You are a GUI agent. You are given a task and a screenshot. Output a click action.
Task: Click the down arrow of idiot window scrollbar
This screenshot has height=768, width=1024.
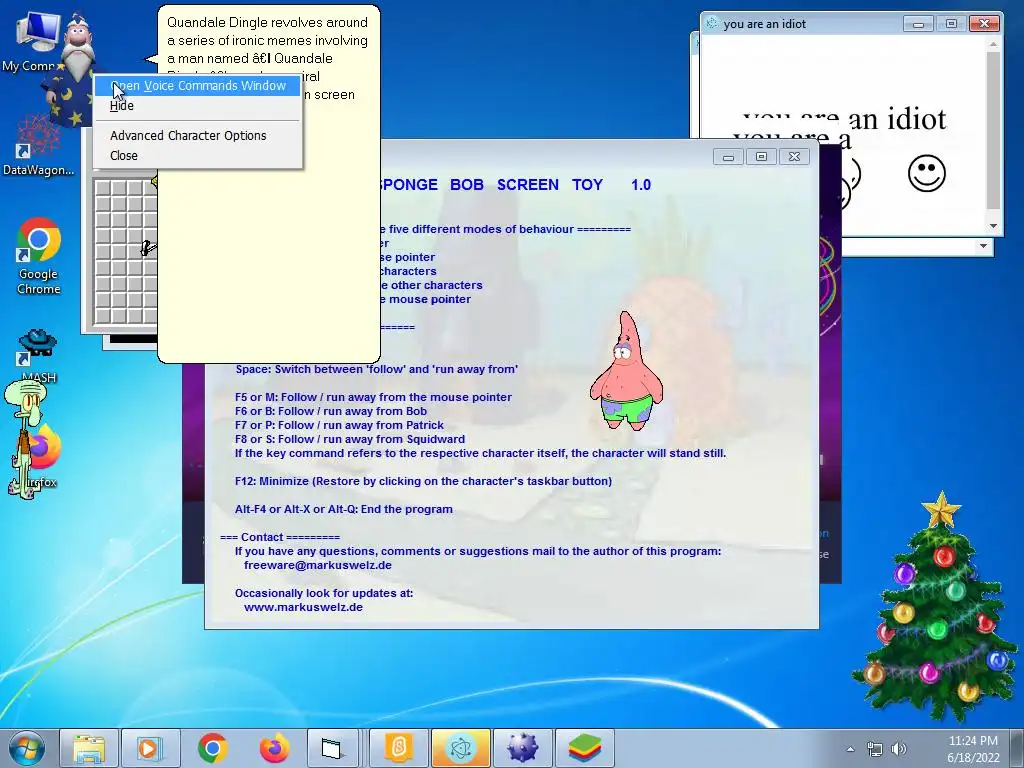pyautogui.click(x=993, y=226)
